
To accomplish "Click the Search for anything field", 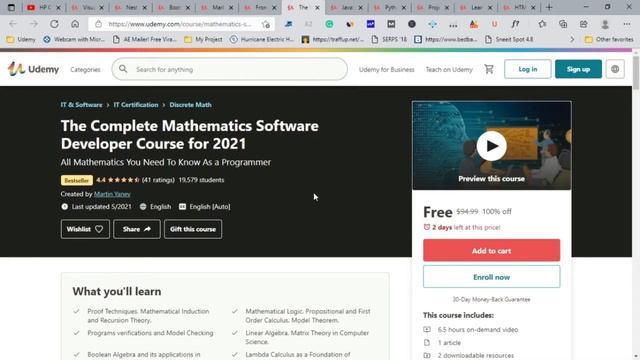I will [x=229, y=69].
